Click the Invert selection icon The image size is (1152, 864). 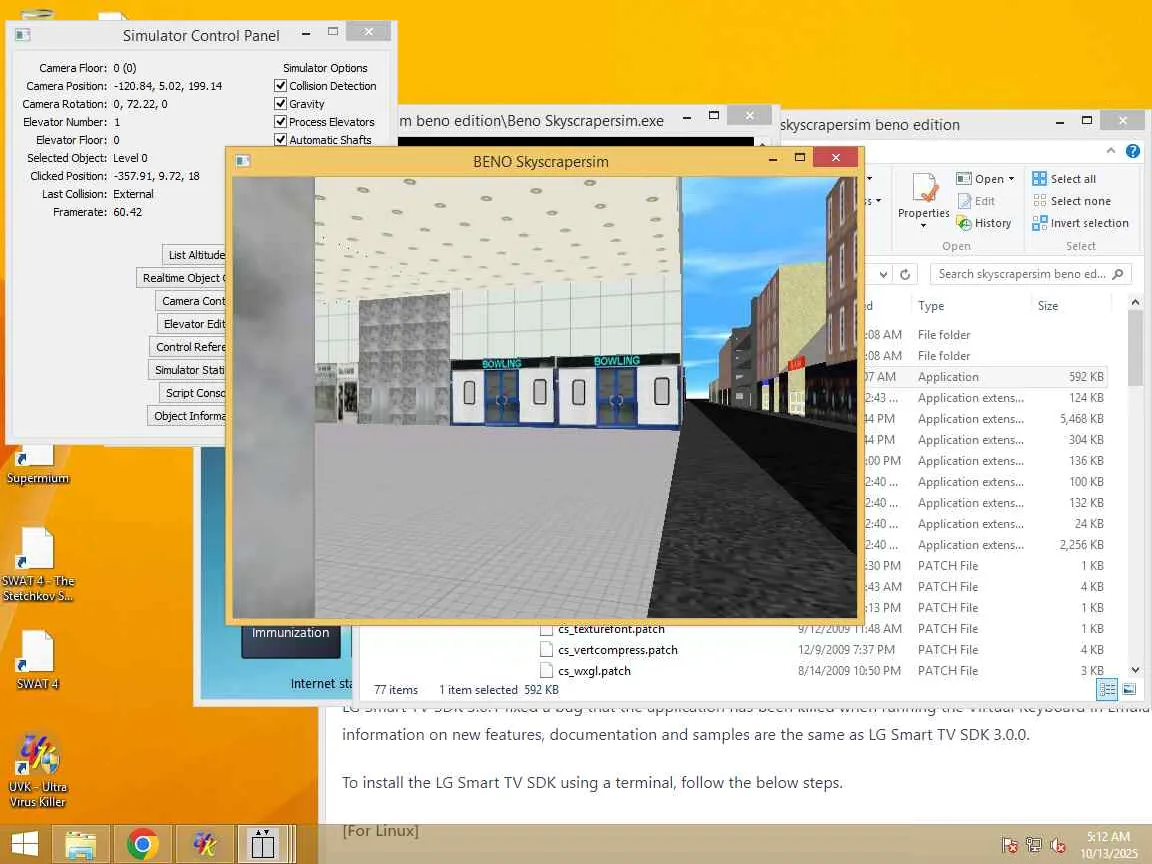(1039, 223)
